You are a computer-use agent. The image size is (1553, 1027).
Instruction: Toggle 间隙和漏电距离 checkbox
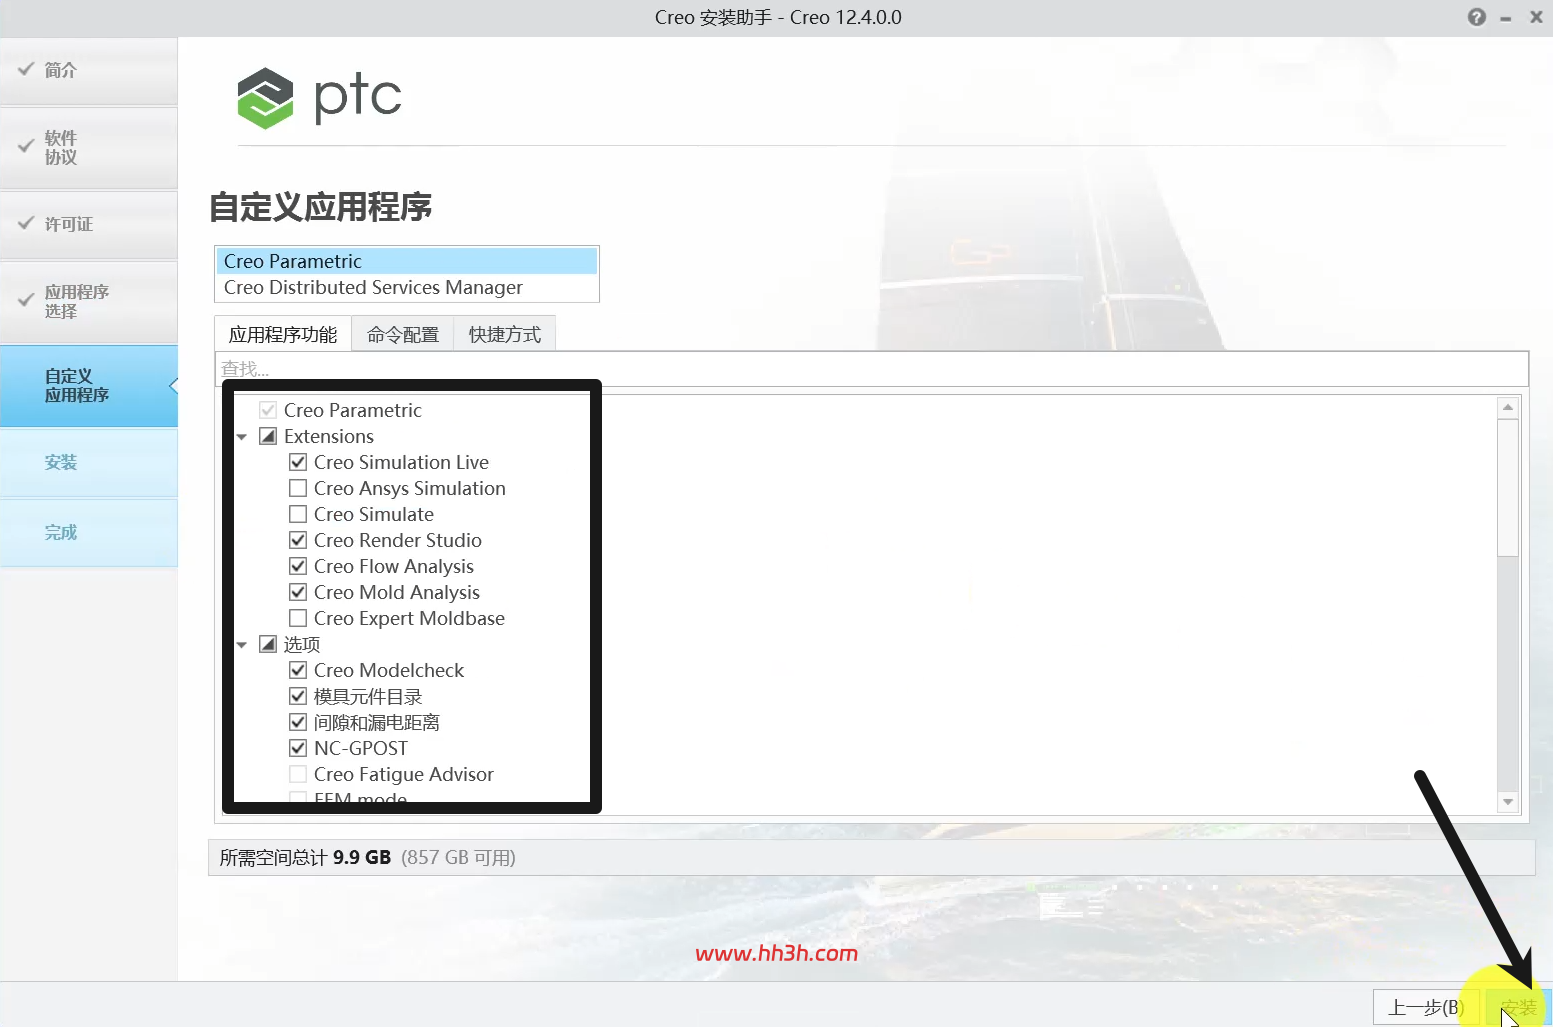pyautogui.click(x=298, y=722)
